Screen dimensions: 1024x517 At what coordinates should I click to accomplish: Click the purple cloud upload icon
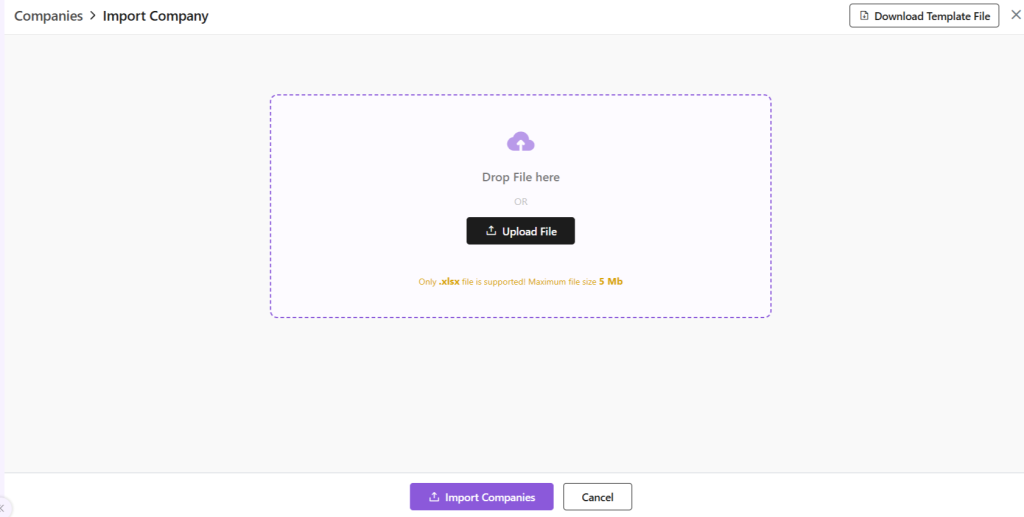tap(520, 142)
